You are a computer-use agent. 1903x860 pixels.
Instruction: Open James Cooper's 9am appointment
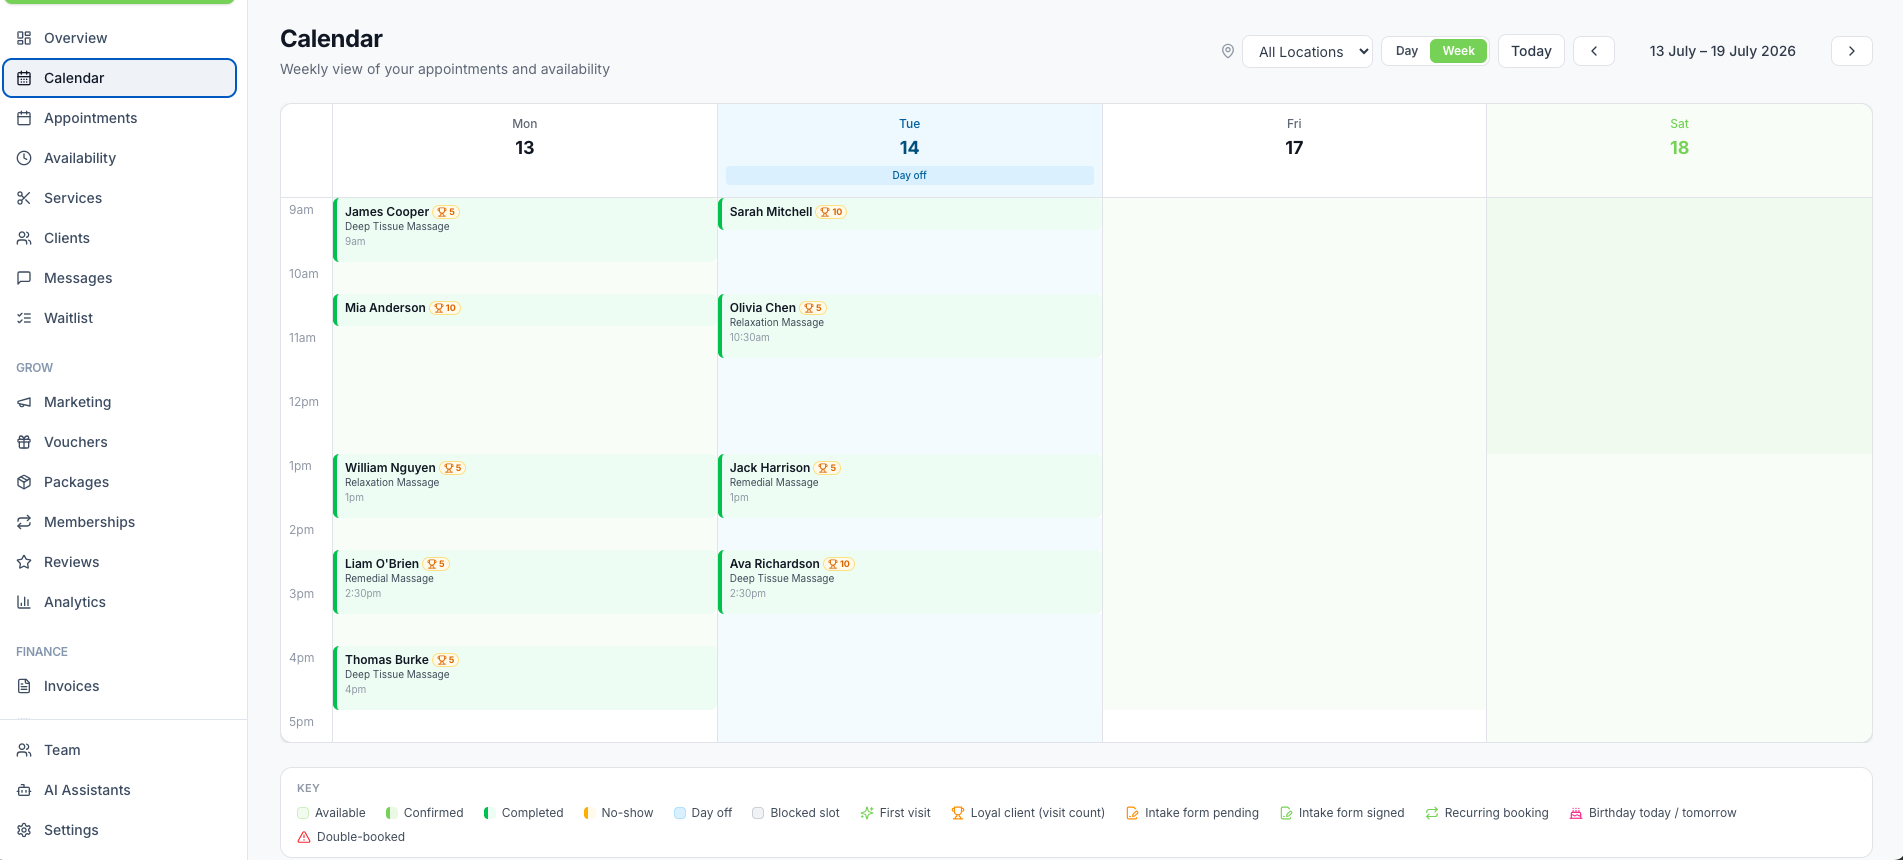coord(525,230)
